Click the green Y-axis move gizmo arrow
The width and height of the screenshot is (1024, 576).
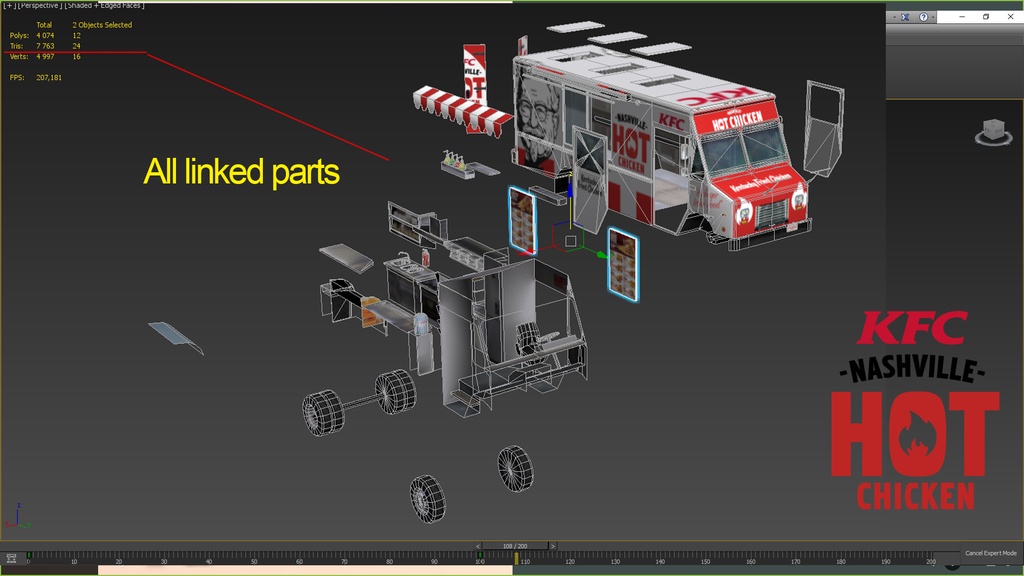tap(603, 255)
